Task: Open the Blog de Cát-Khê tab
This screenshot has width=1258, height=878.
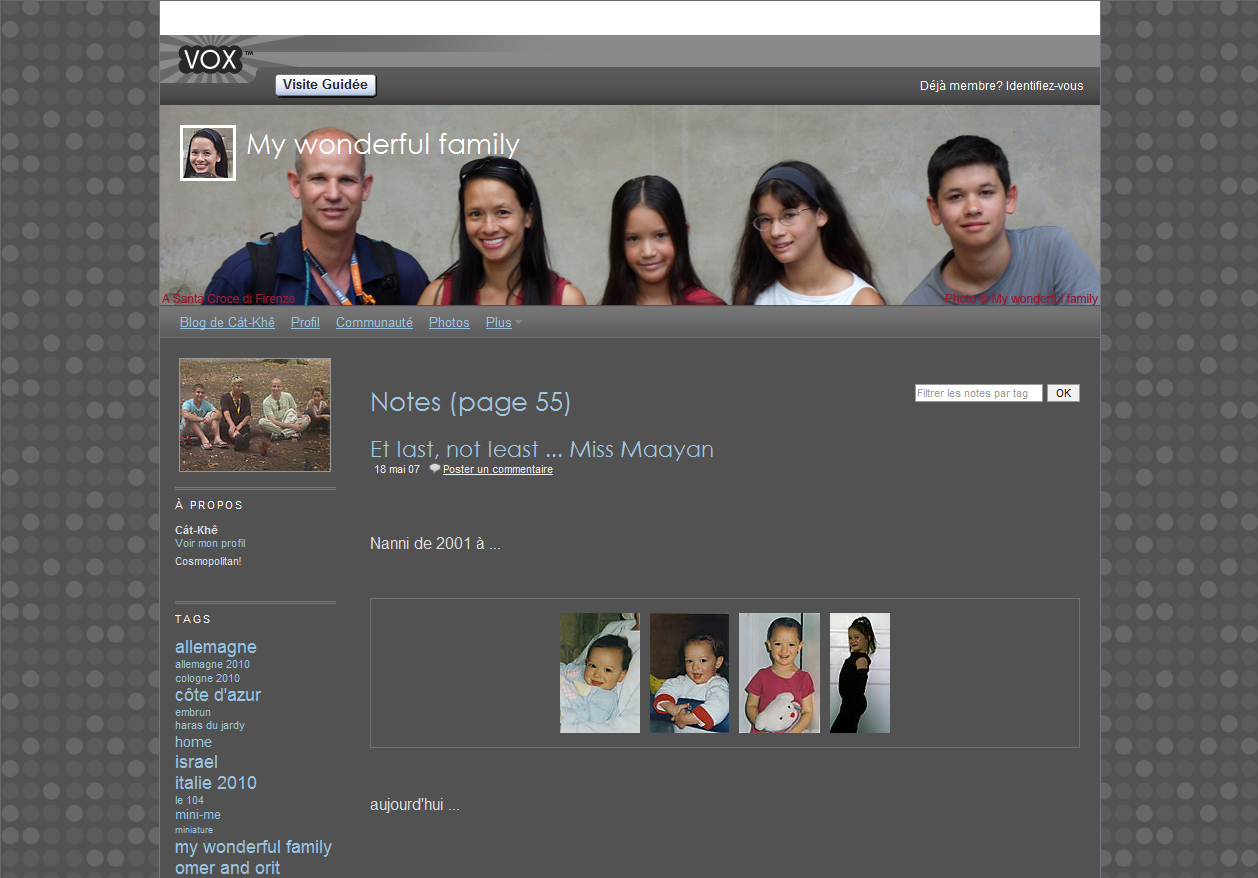Action: point(227,323)
